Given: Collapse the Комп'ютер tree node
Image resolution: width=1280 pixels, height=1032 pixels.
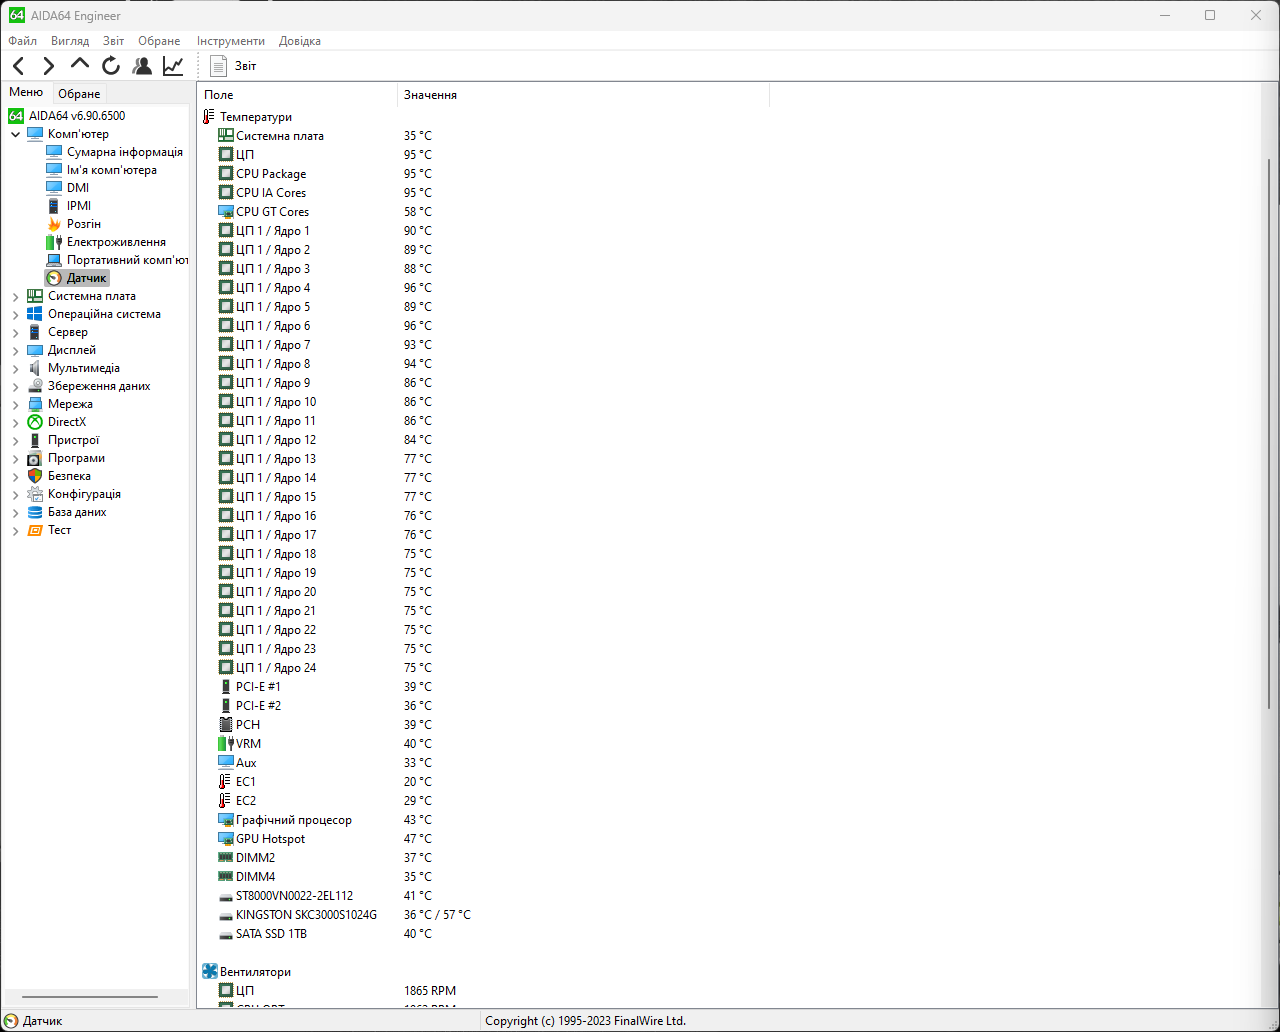Looking at the screenshot, I should point(15,134).
